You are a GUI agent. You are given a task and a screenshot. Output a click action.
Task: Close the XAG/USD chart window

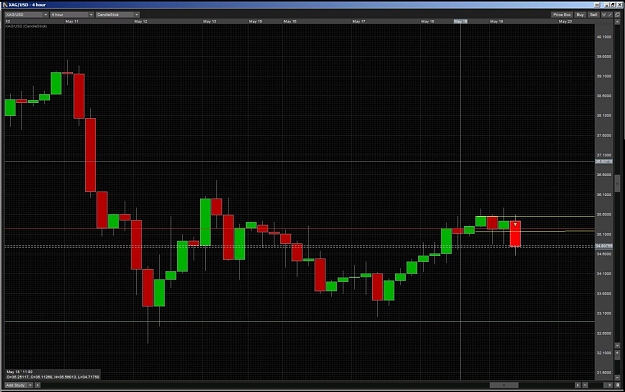[619, 5]
